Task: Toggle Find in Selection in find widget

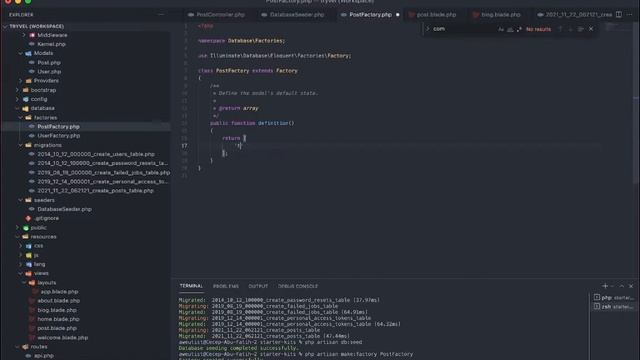Action: click(x=580, y=29)
